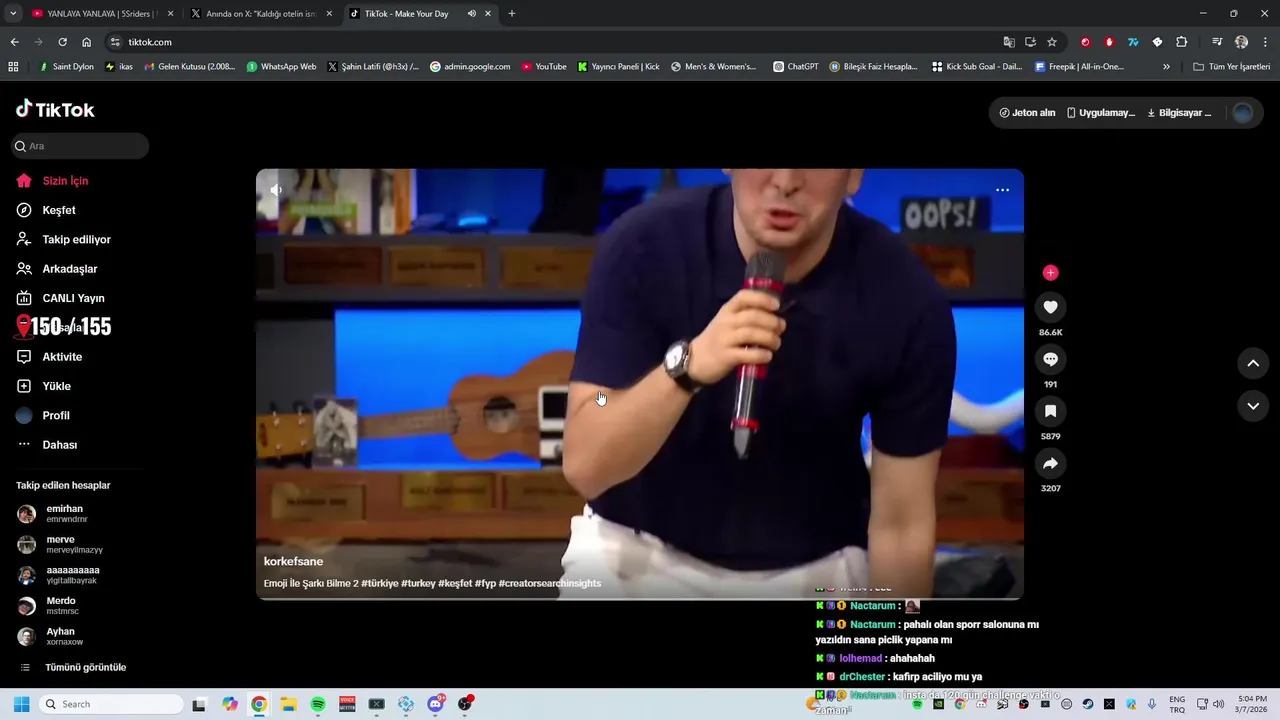
Task: Click the #türkiye hashtag
Action: [x=380, y=583]
